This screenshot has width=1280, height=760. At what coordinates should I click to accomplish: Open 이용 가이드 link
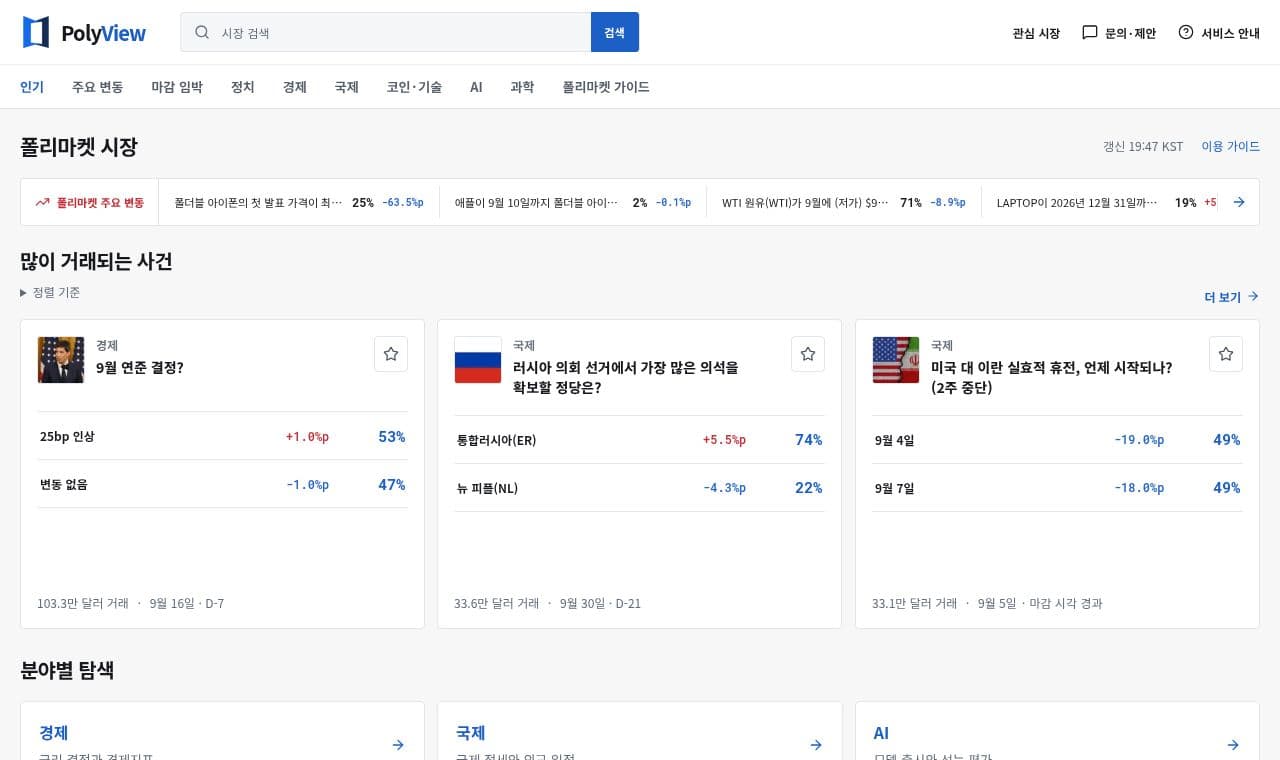pos(1230,146)
